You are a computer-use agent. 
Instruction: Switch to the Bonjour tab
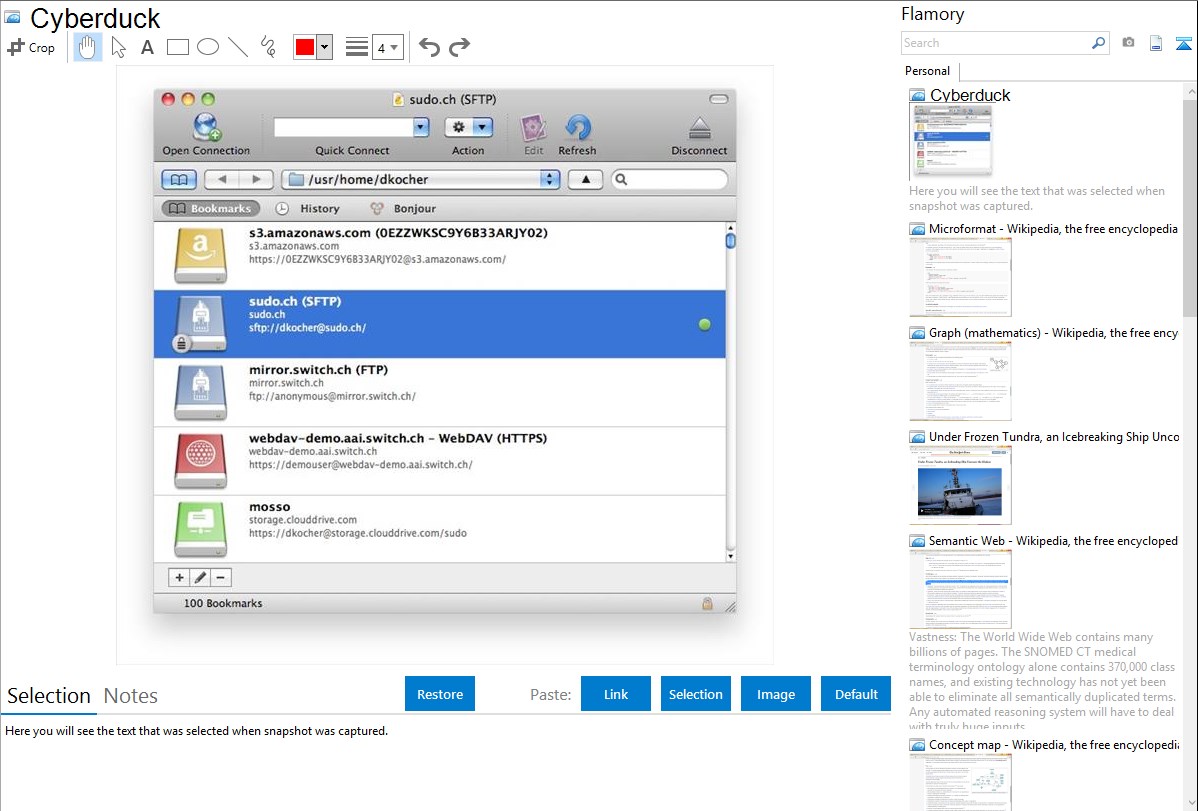tap(403, 209)
